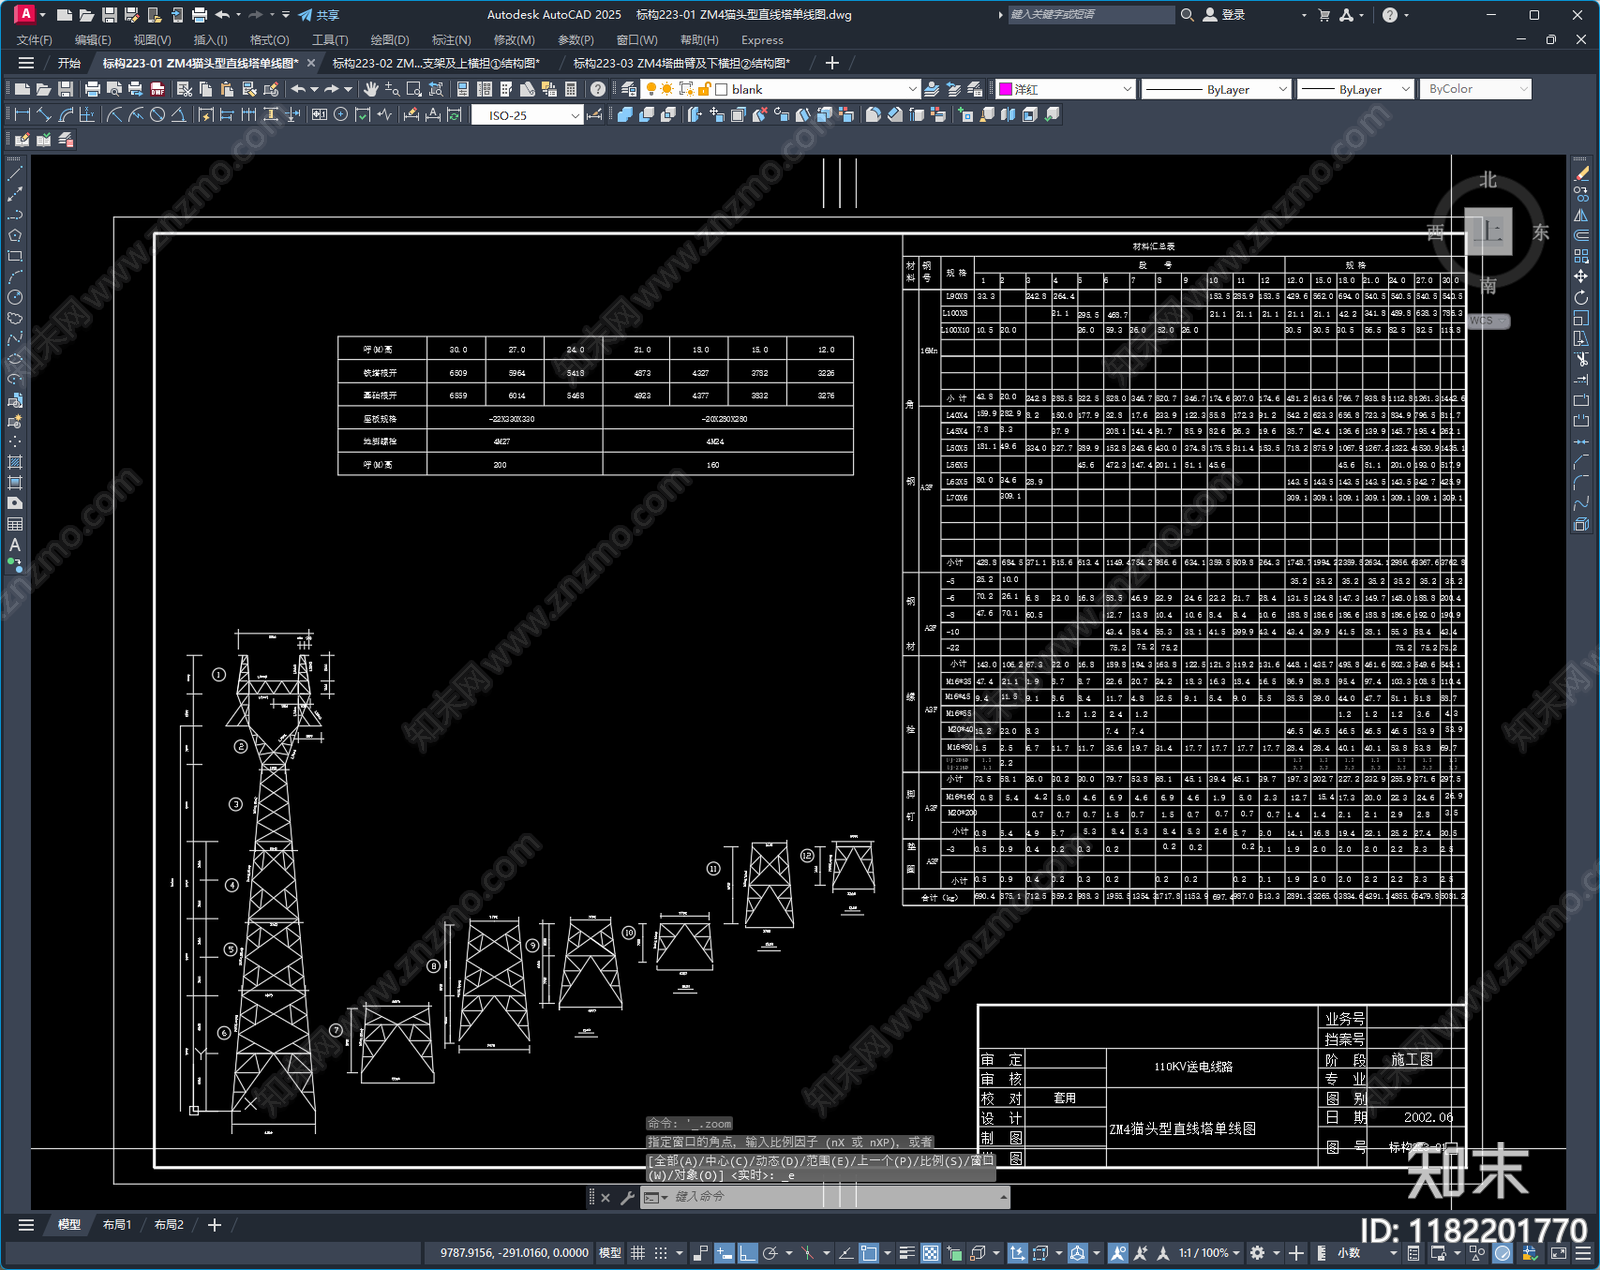Click the 共享 share button

click(x=319, y=15)
